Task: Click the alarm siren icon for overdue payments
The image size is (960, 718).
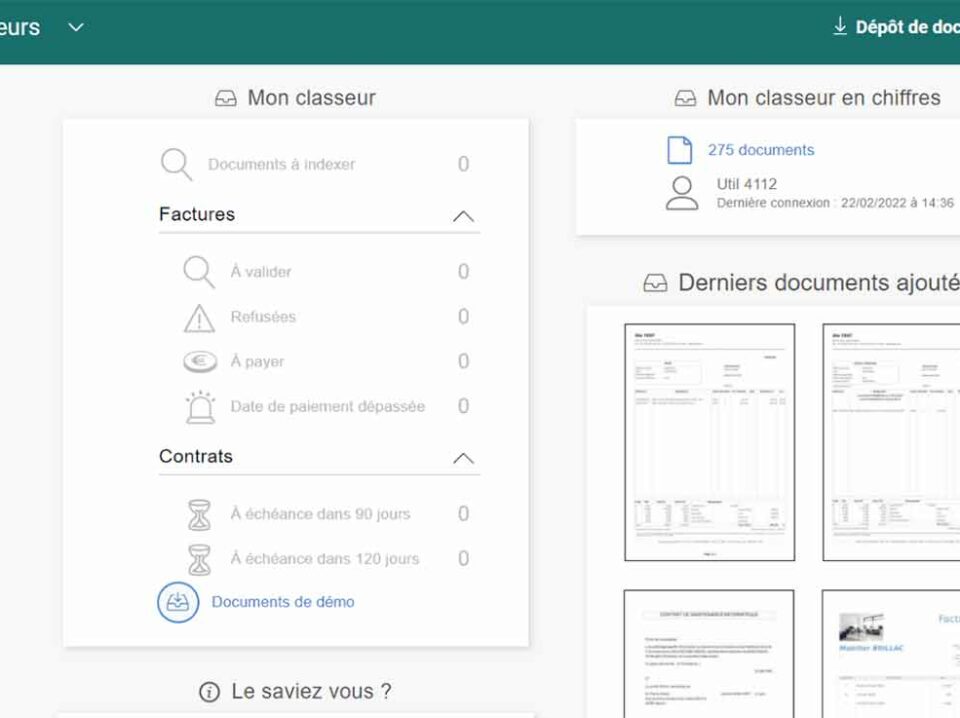Action: [x=199, y=407]
